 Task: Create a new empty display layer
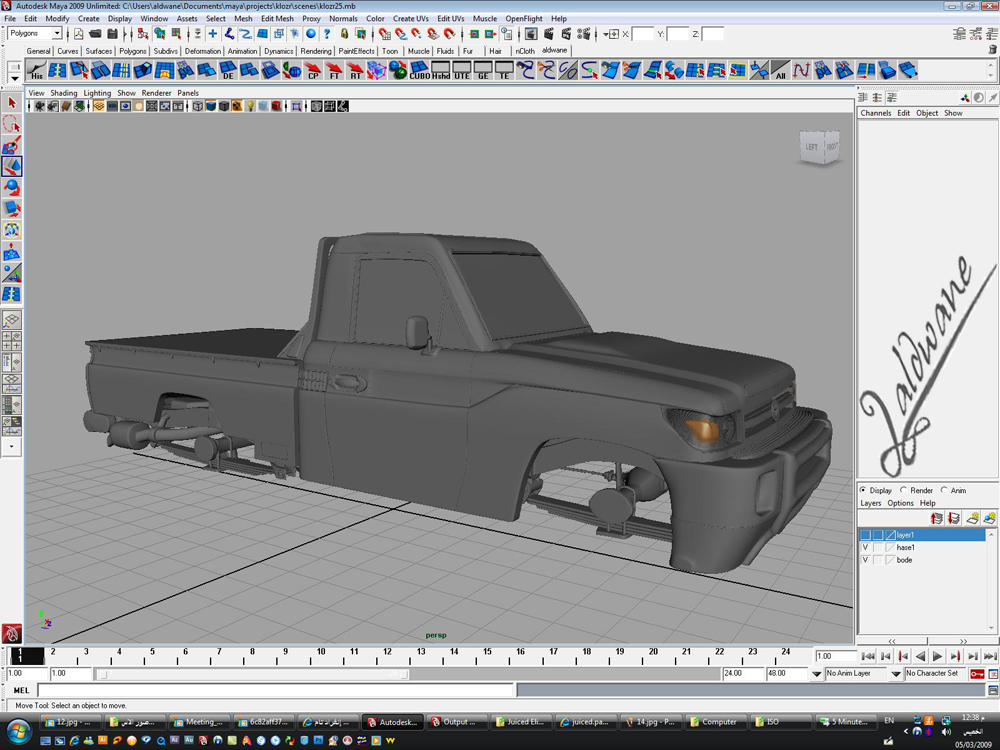point(973,518)
